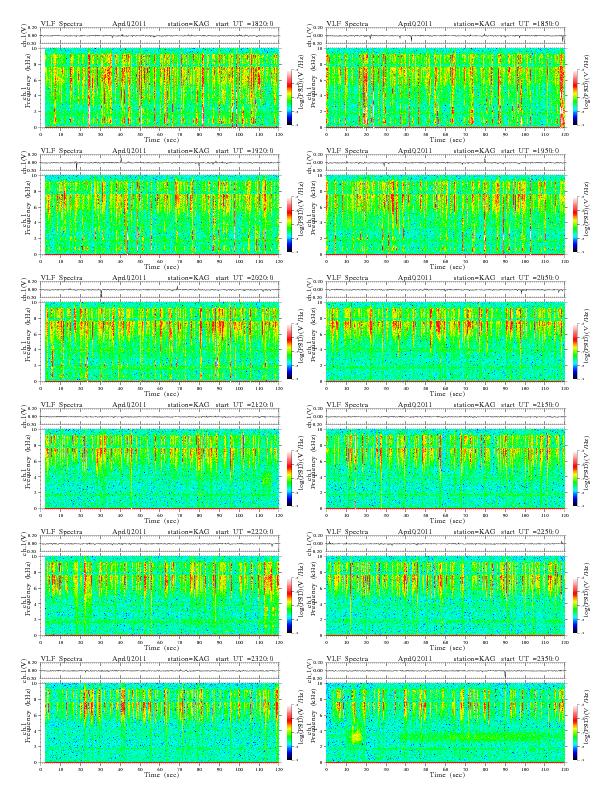Click the PSD color bar of the 1820 panel
Image resolution: width=612 pixels, height=792 pixels.
289,97
